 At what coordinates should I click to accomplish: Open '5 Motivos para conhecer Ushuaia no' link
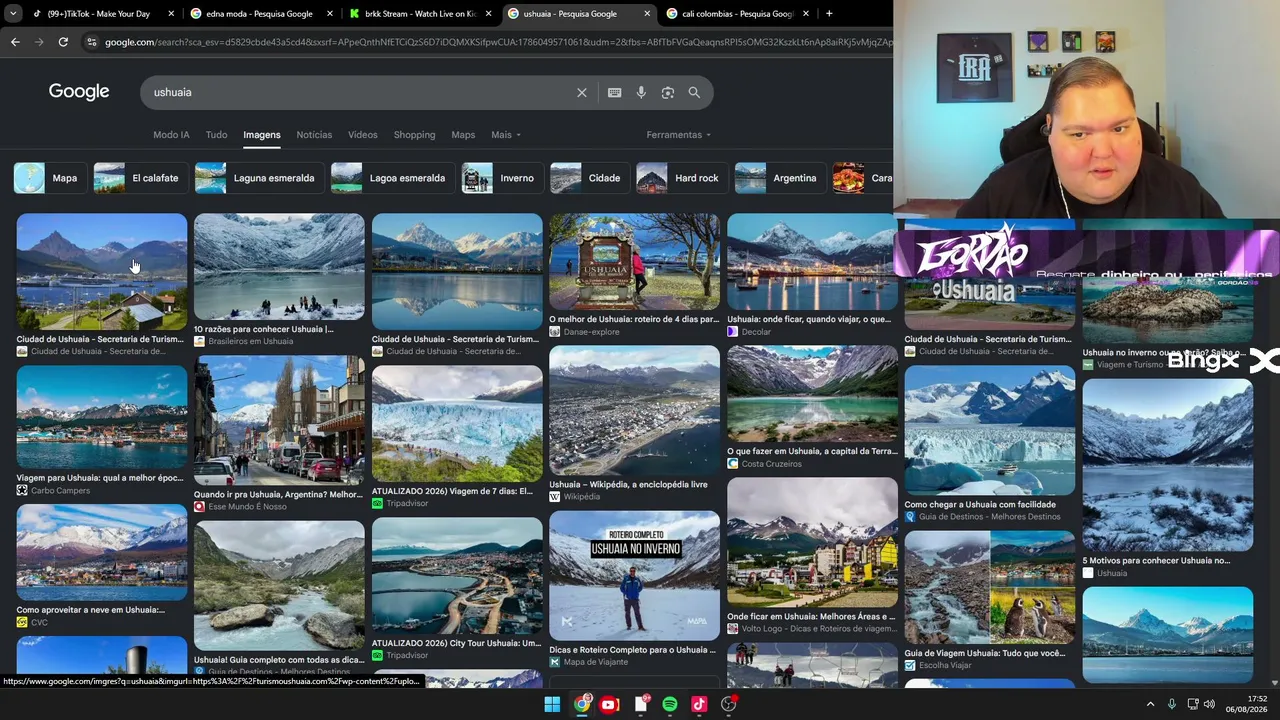coord(1156,561)
